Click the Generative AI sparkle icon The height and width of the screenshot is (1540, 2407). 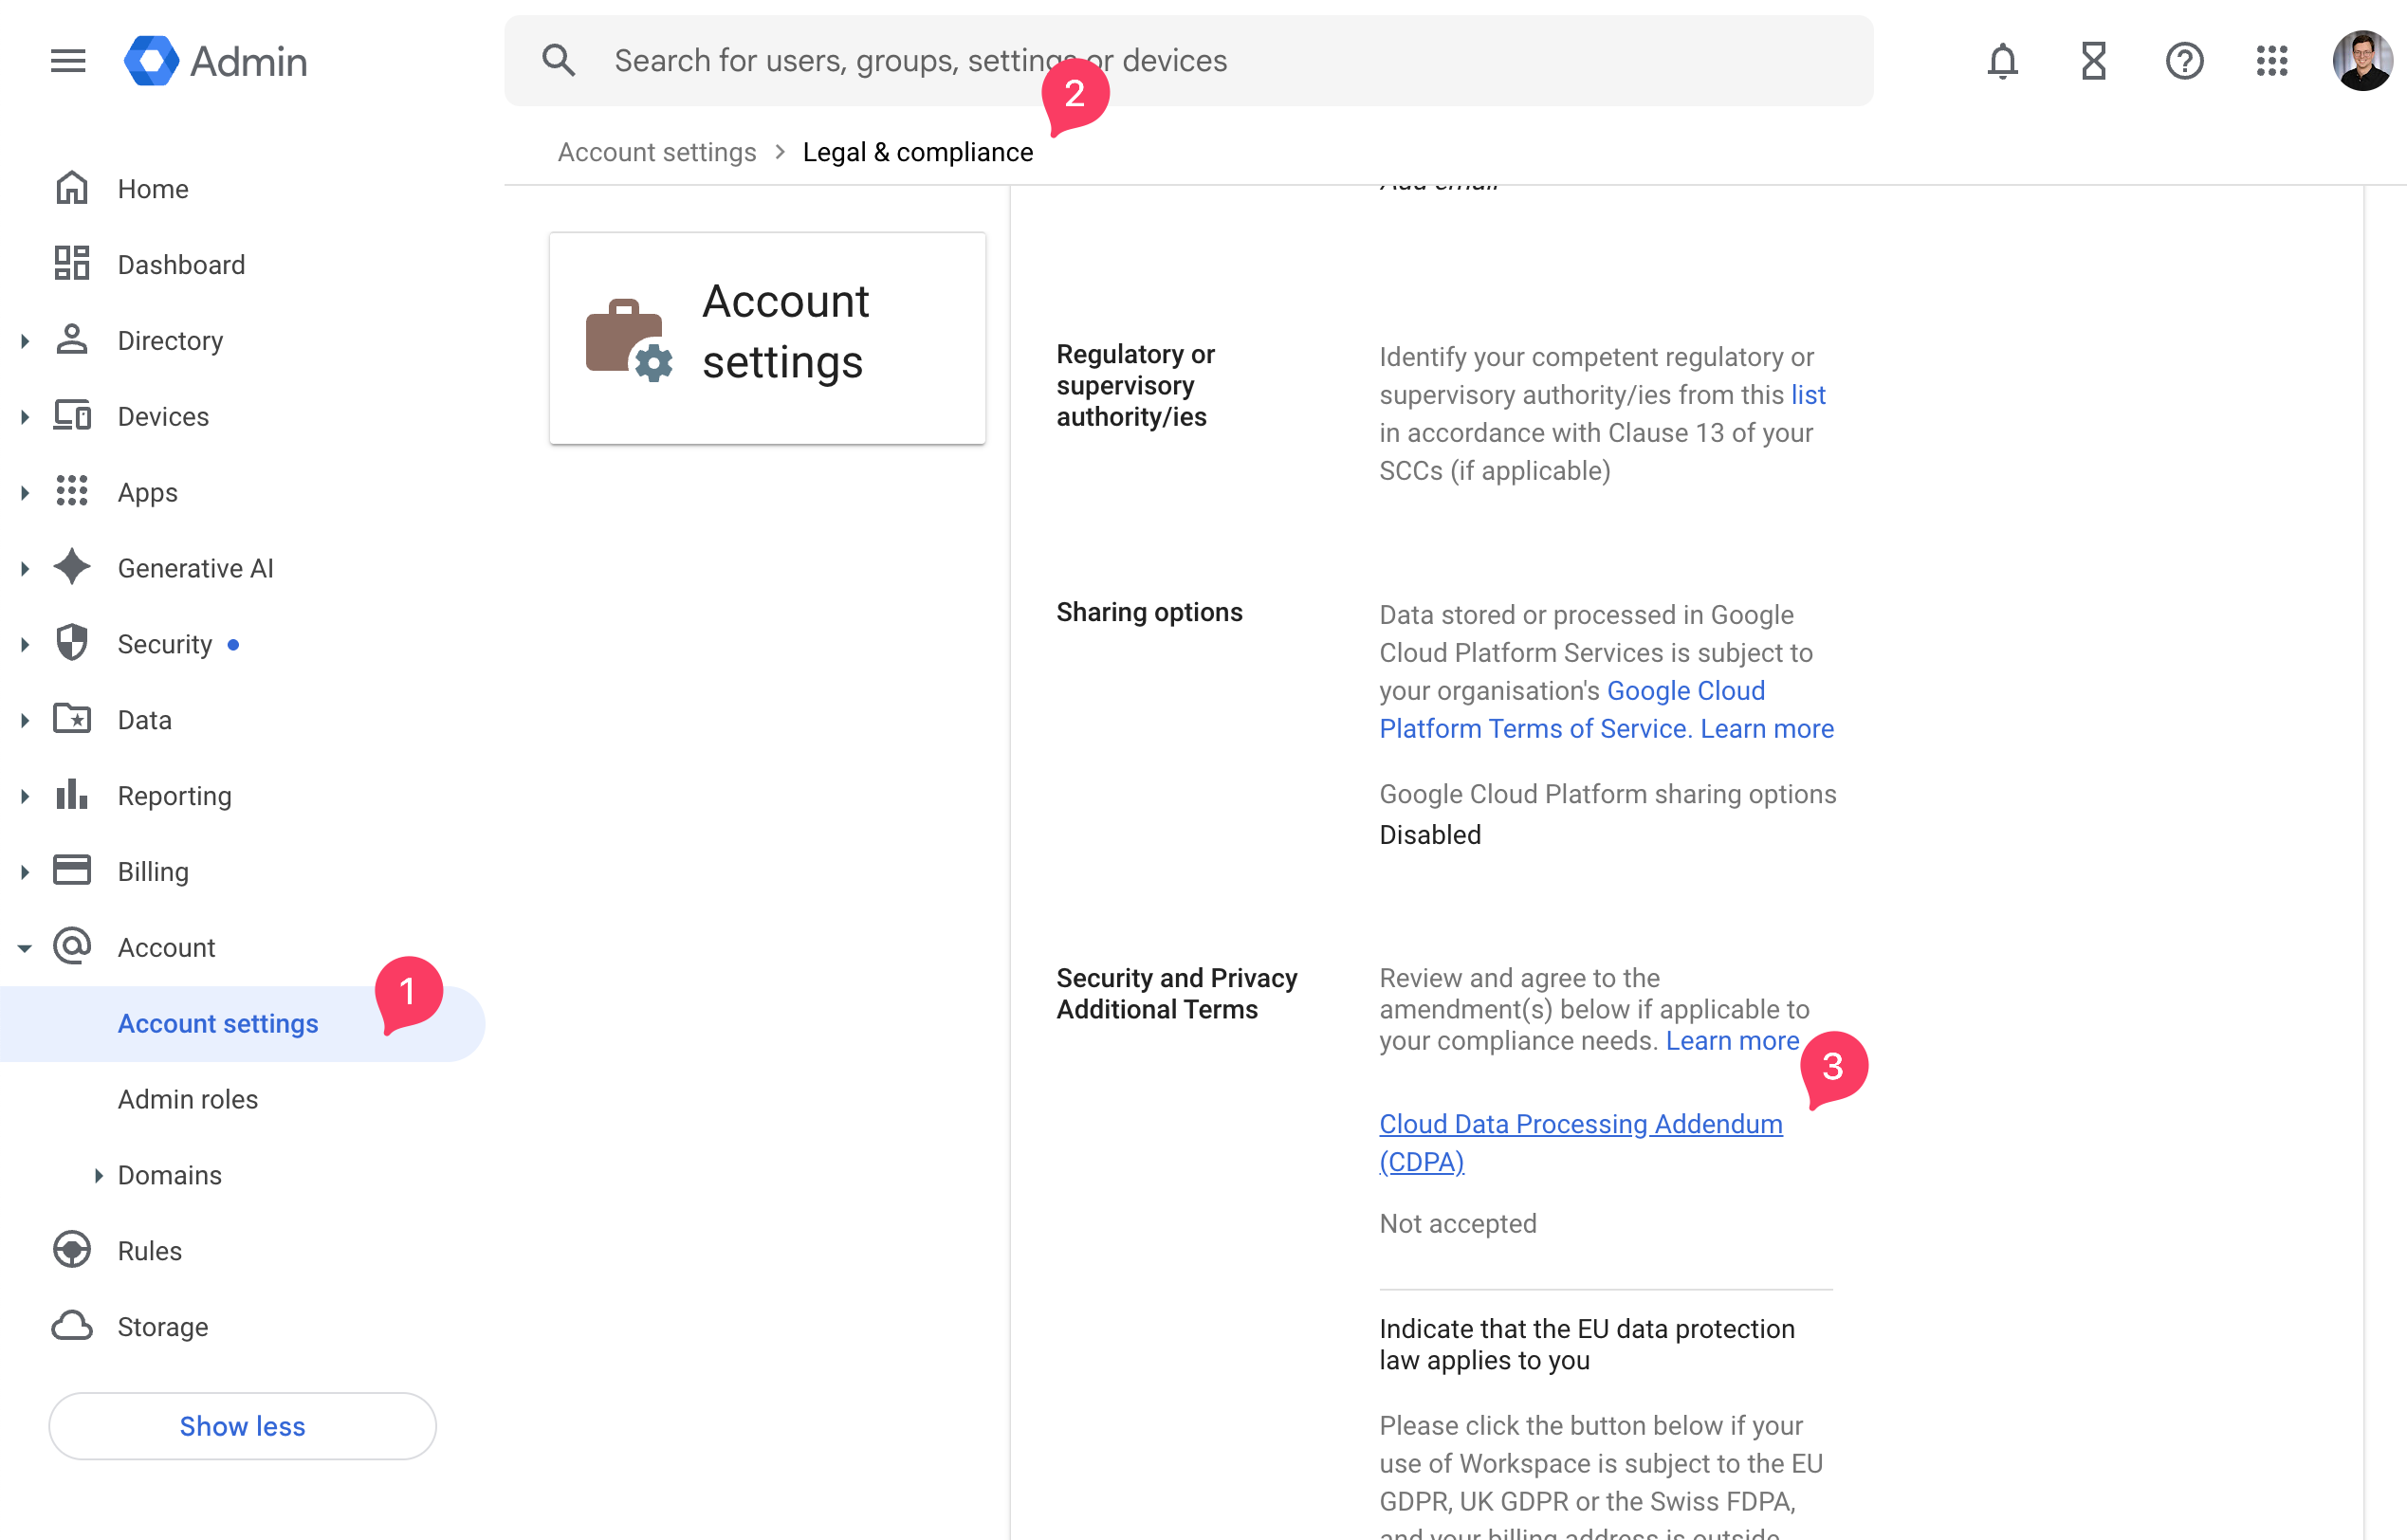click(x=72, y=567)
